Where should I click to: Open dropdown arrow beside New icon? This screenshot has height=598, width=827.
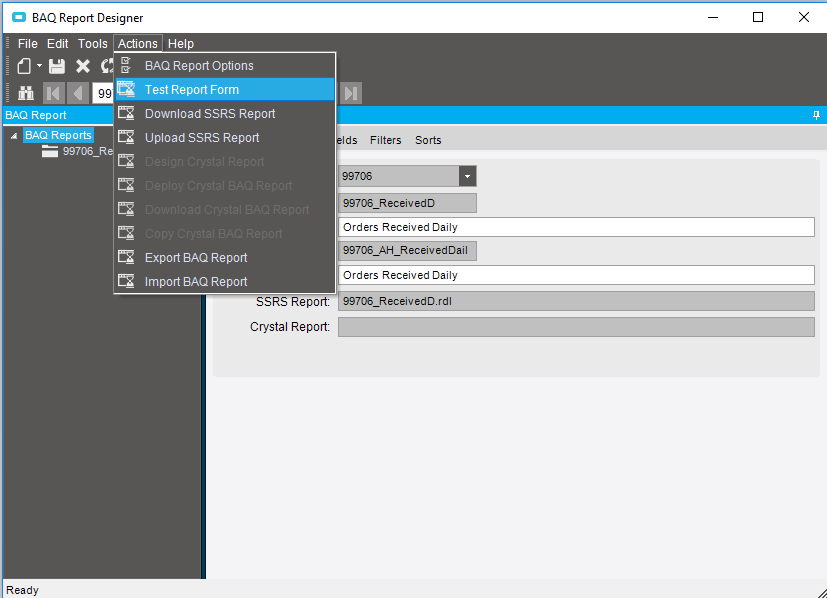click(40, 66)
